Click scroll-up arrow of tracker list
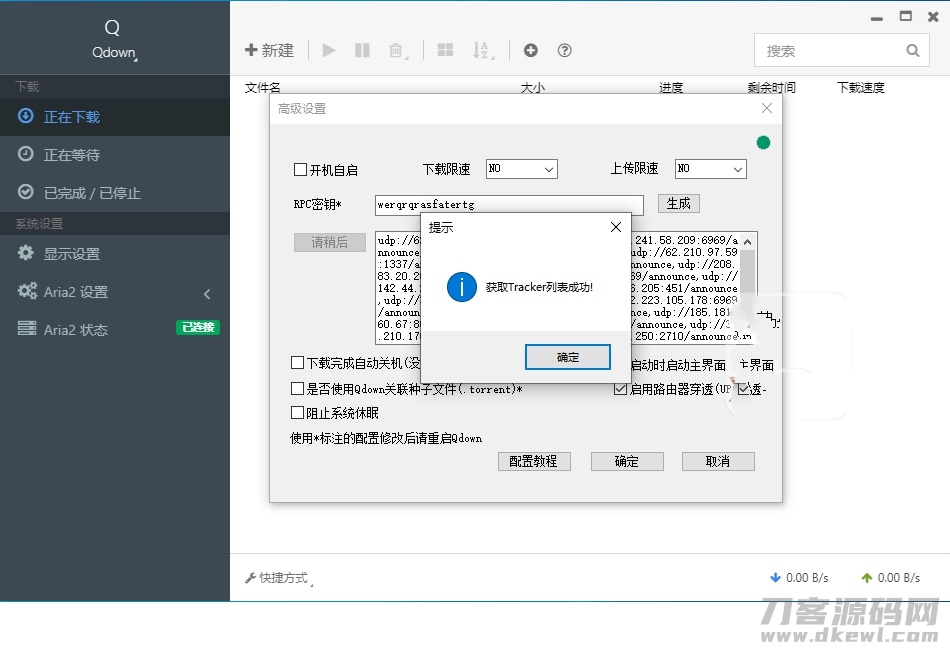950x648 pixels. [748, 242]
